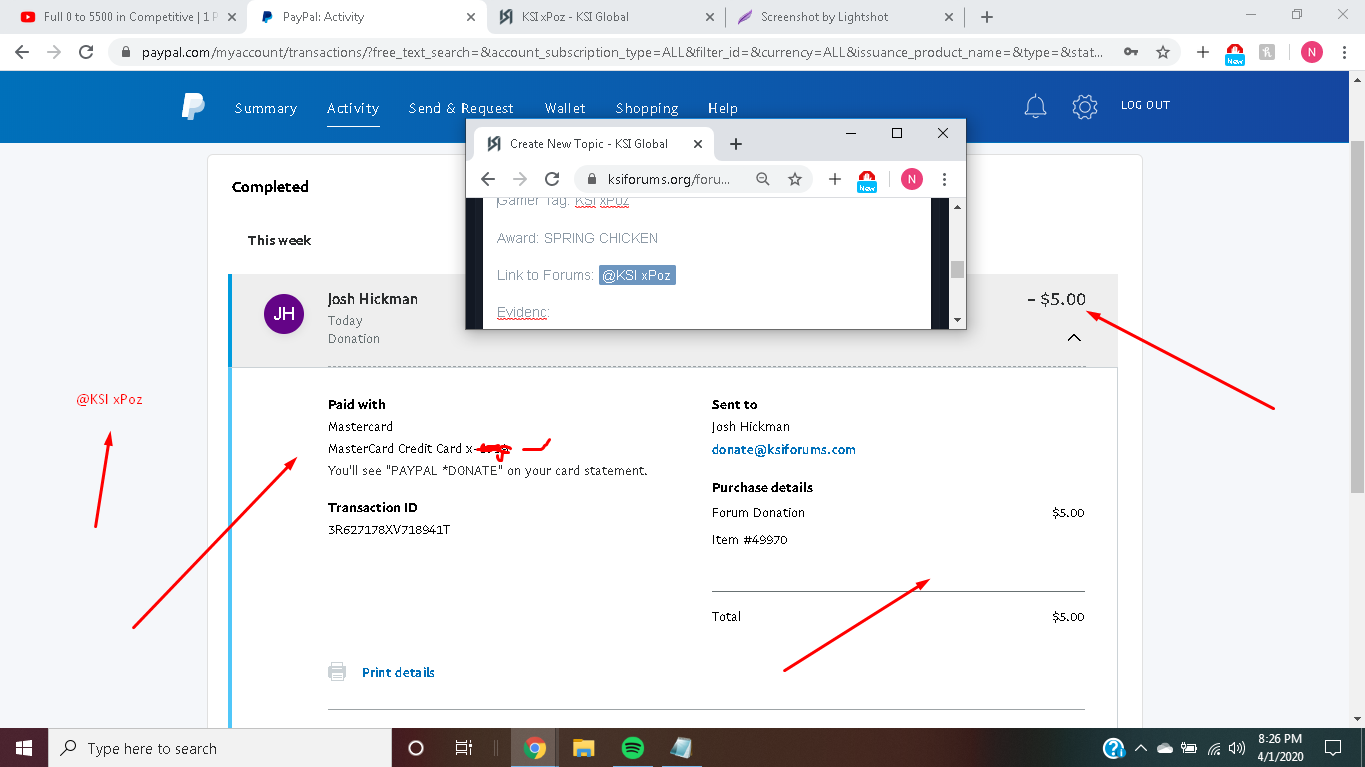
Task: Click the printer icon beside Print details
Action: 337,672
